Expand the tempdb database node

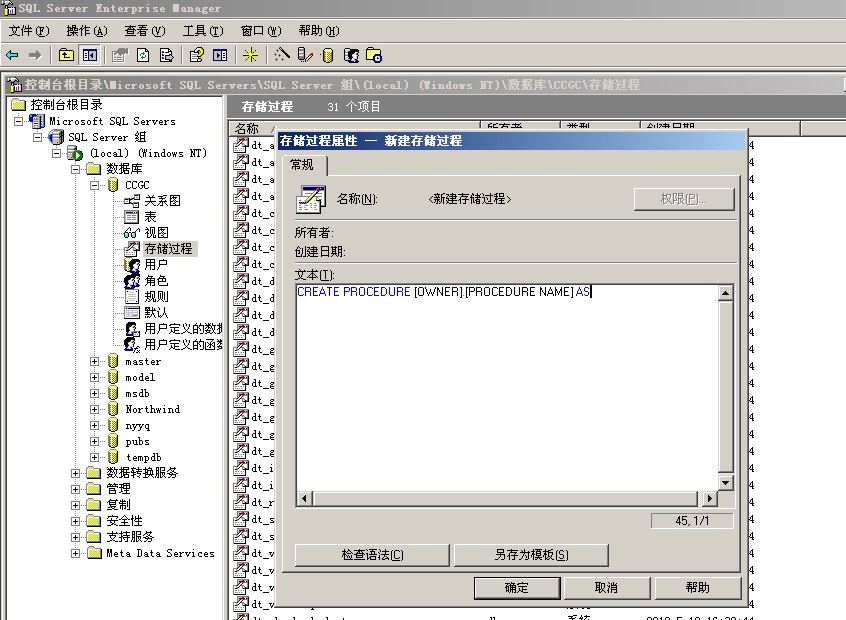(94, 457)
